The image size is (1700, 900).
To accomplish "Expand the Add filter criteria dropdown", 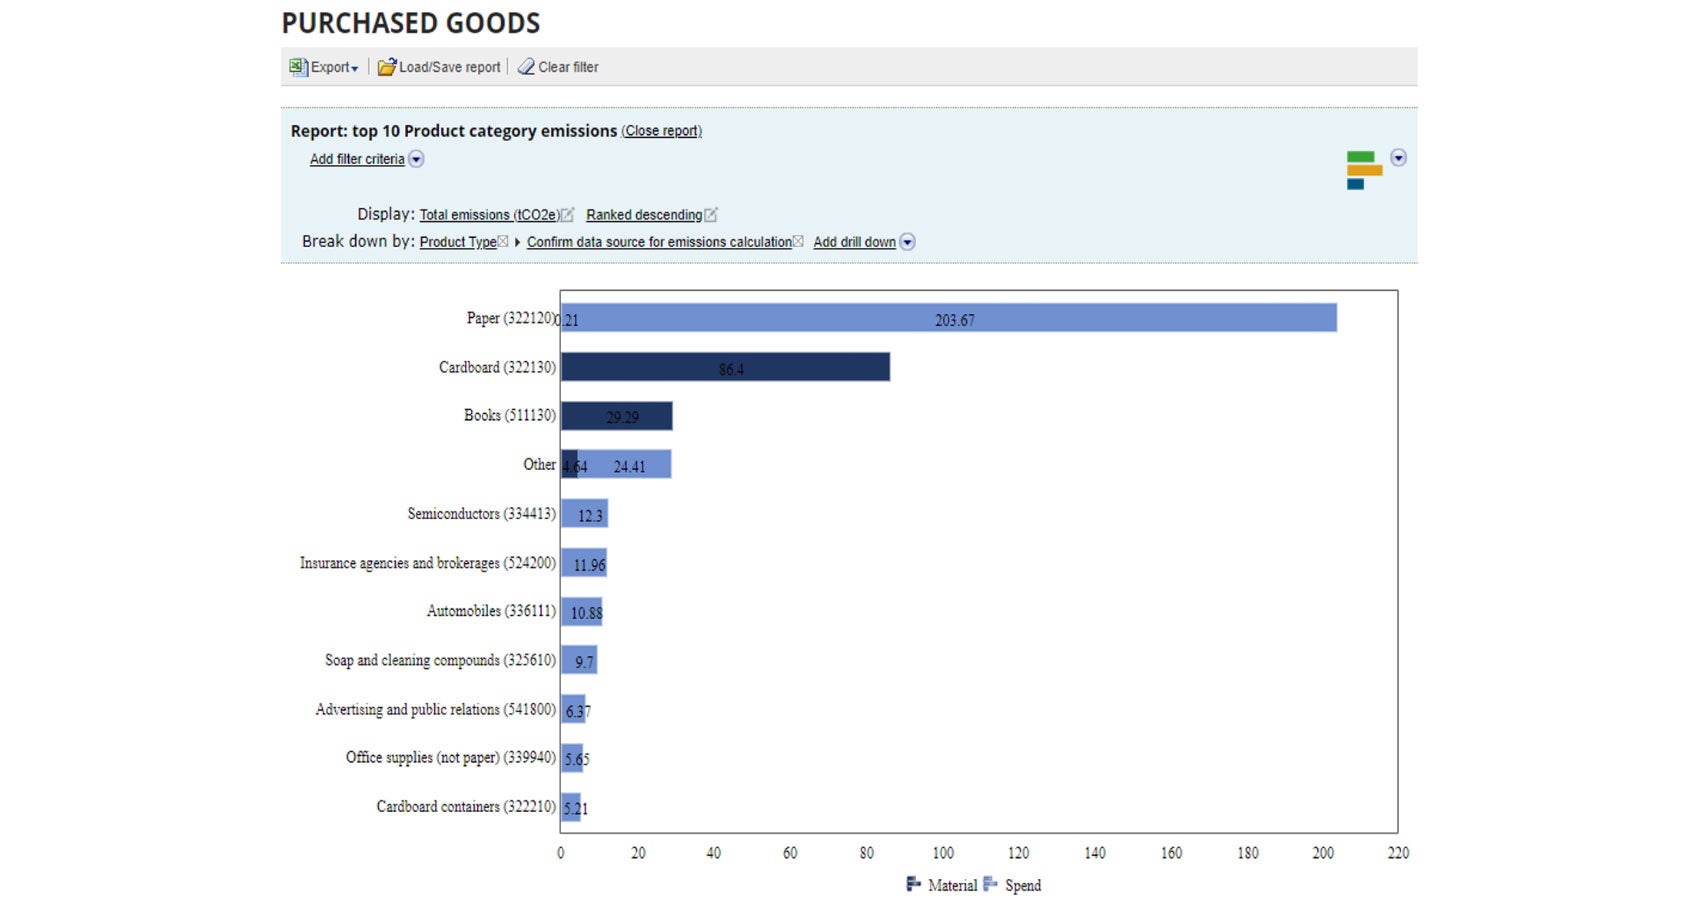I will pyautogui.click(x=416, y=158).
